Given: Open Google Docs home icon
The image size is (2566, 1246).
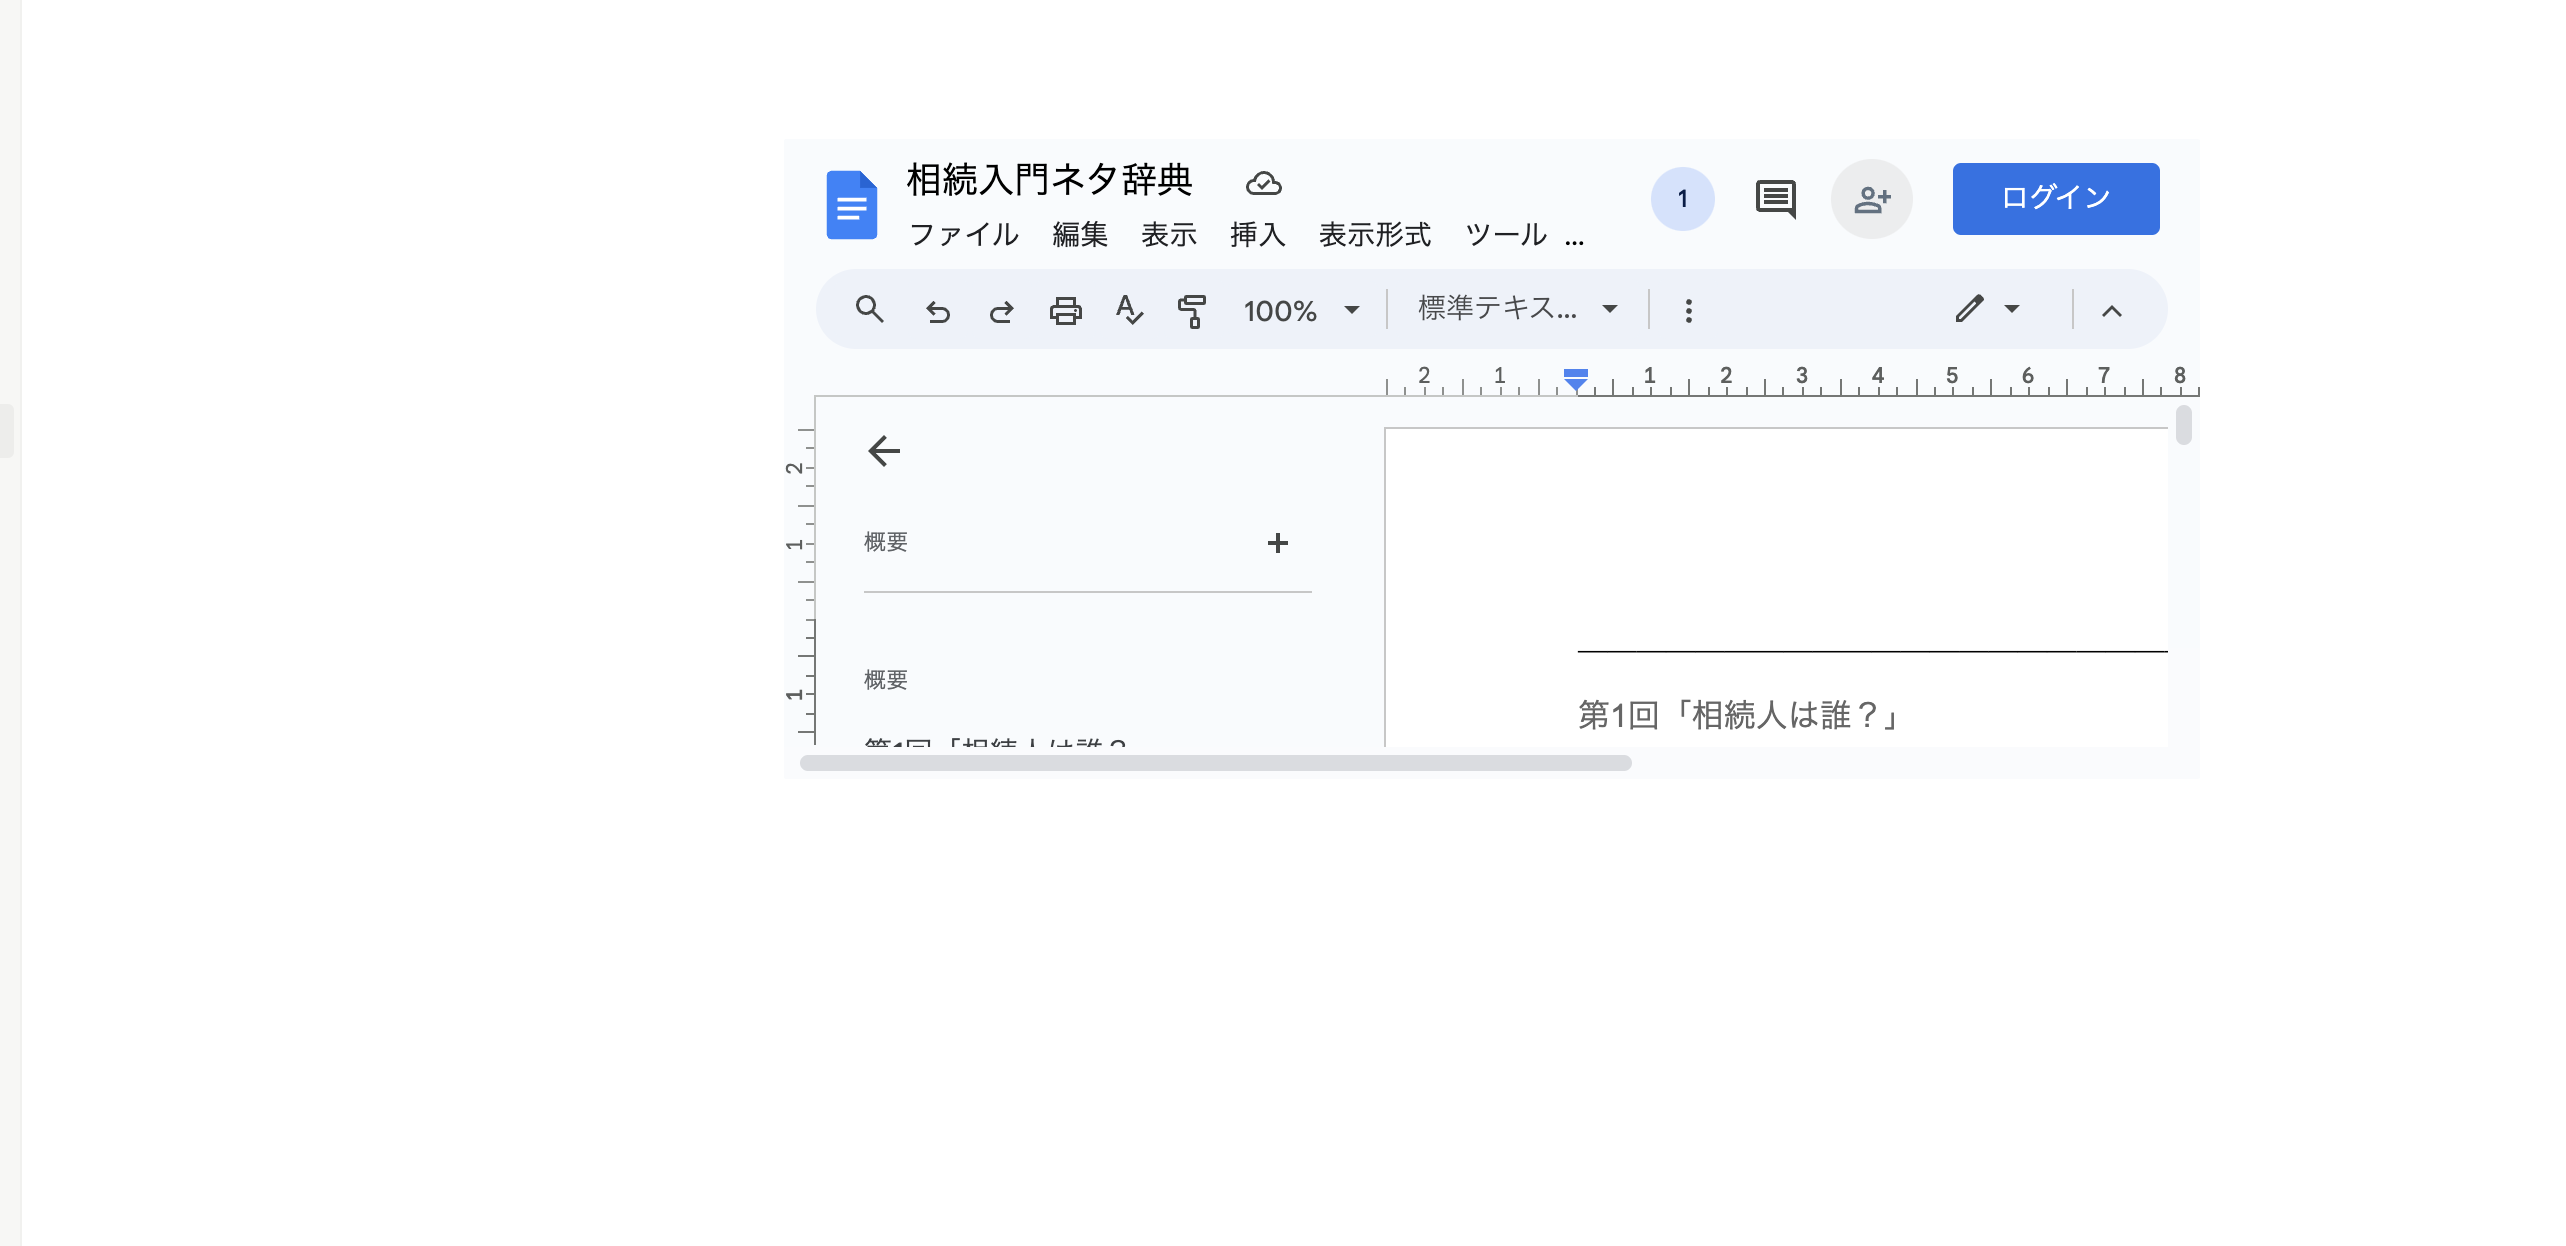Looking at the screenshot, I should click(x=851, y=205).
